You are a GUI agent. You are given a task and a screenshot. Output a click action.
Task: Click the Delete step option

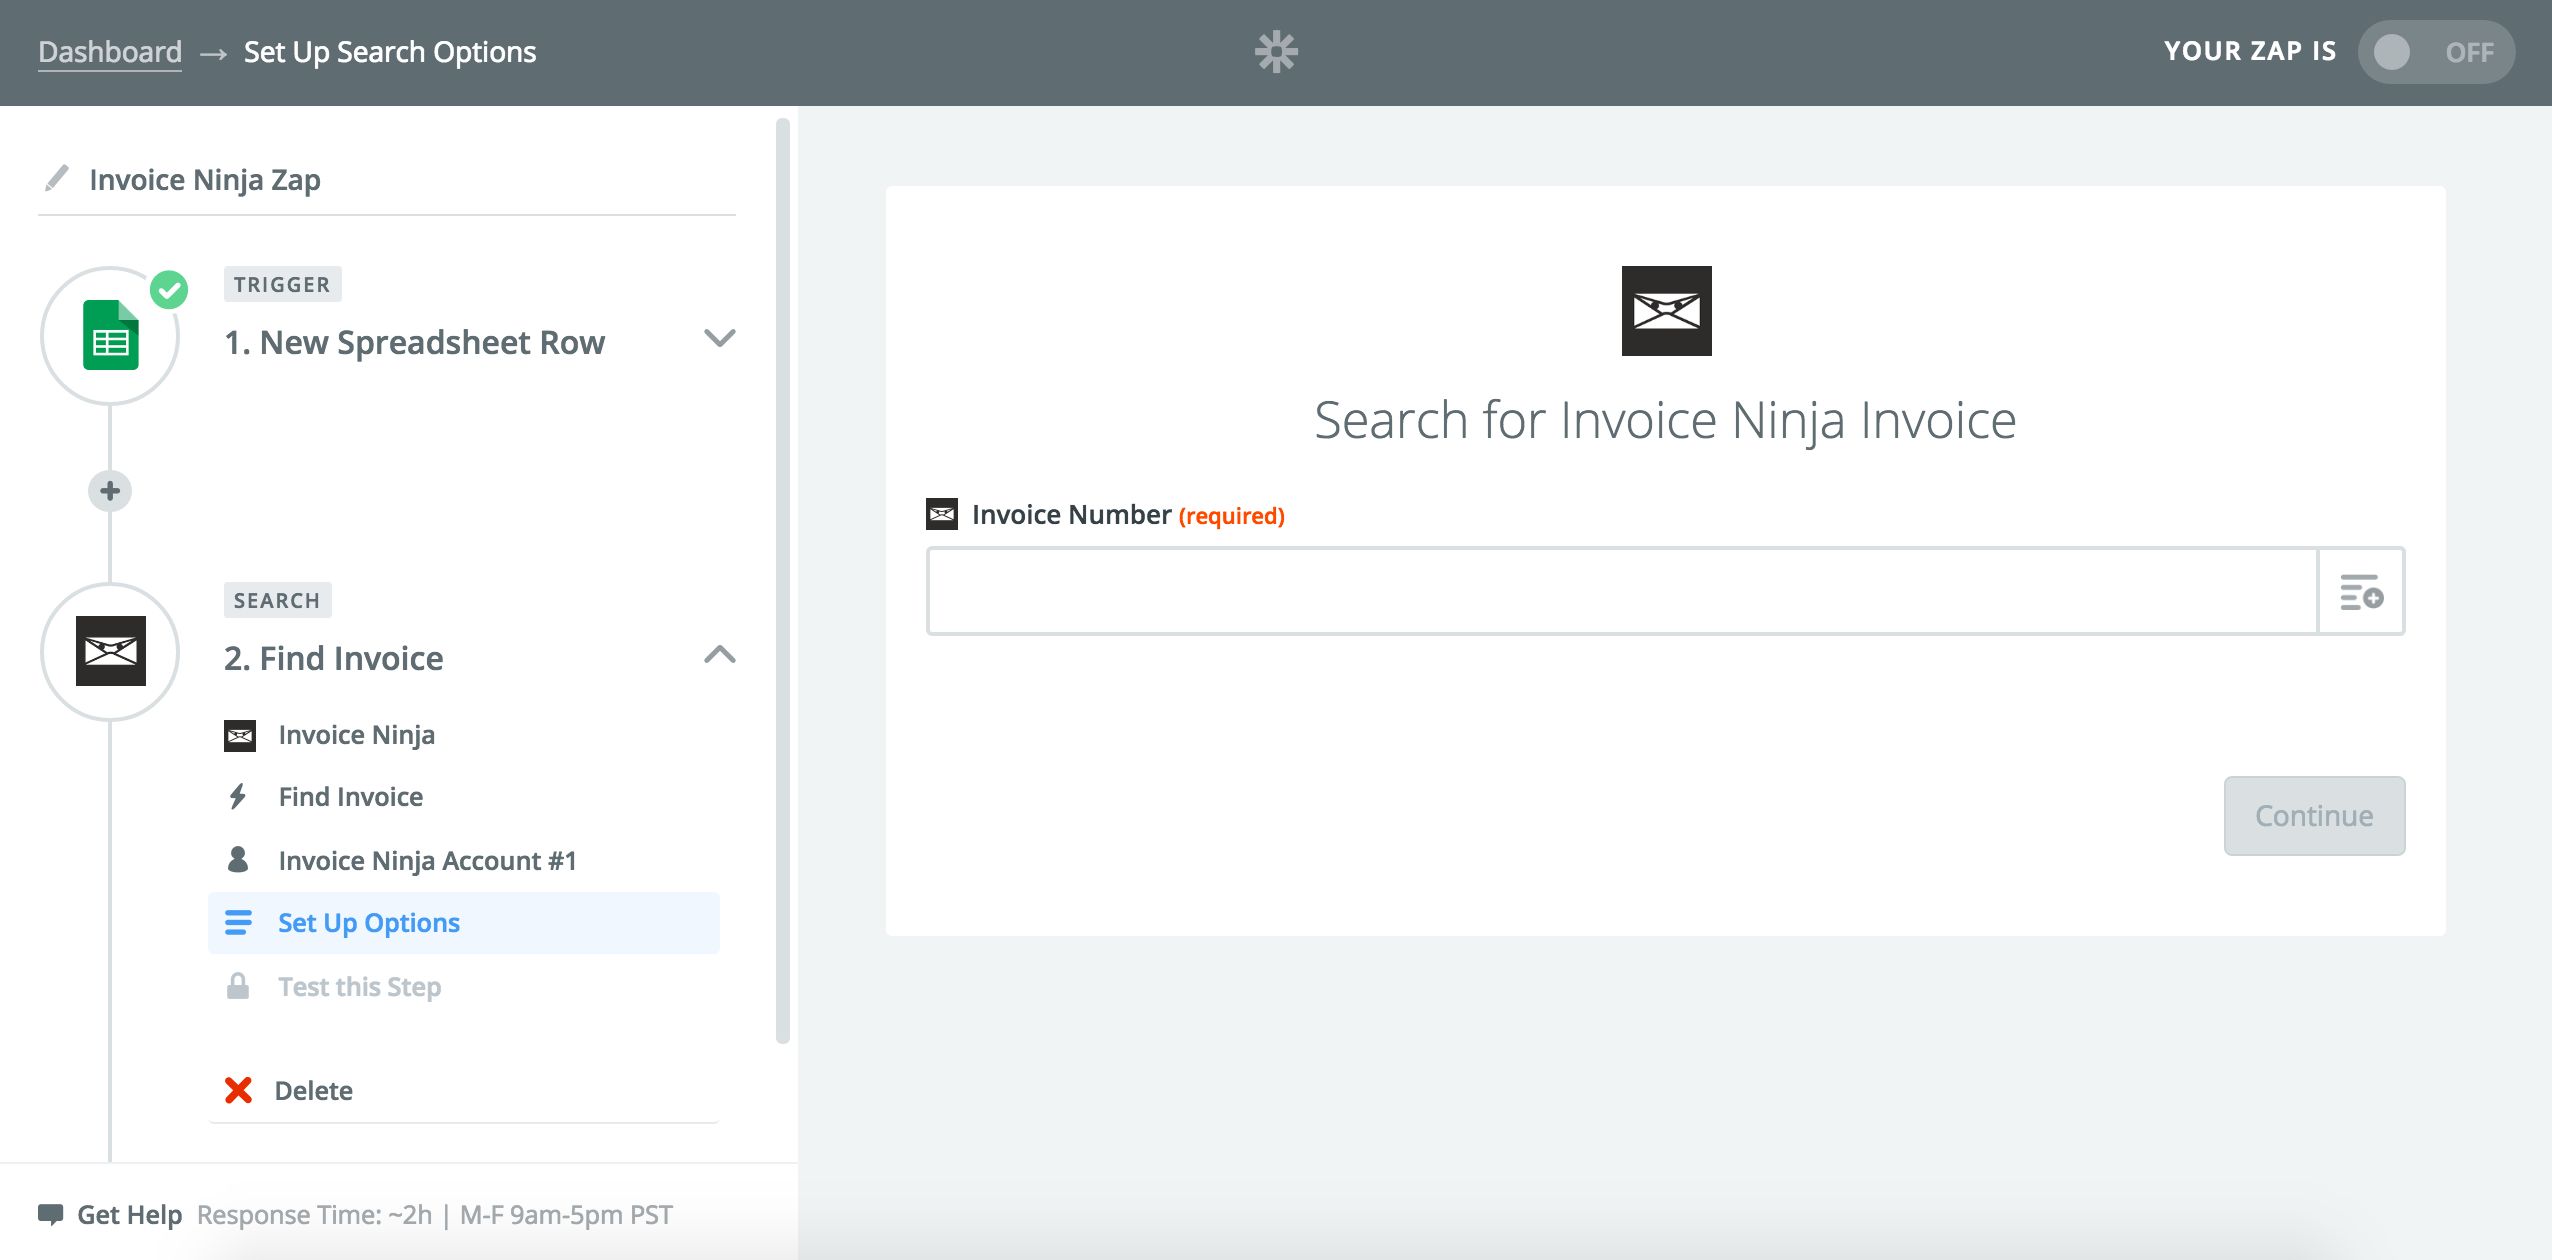click(x=464, y=1091)
